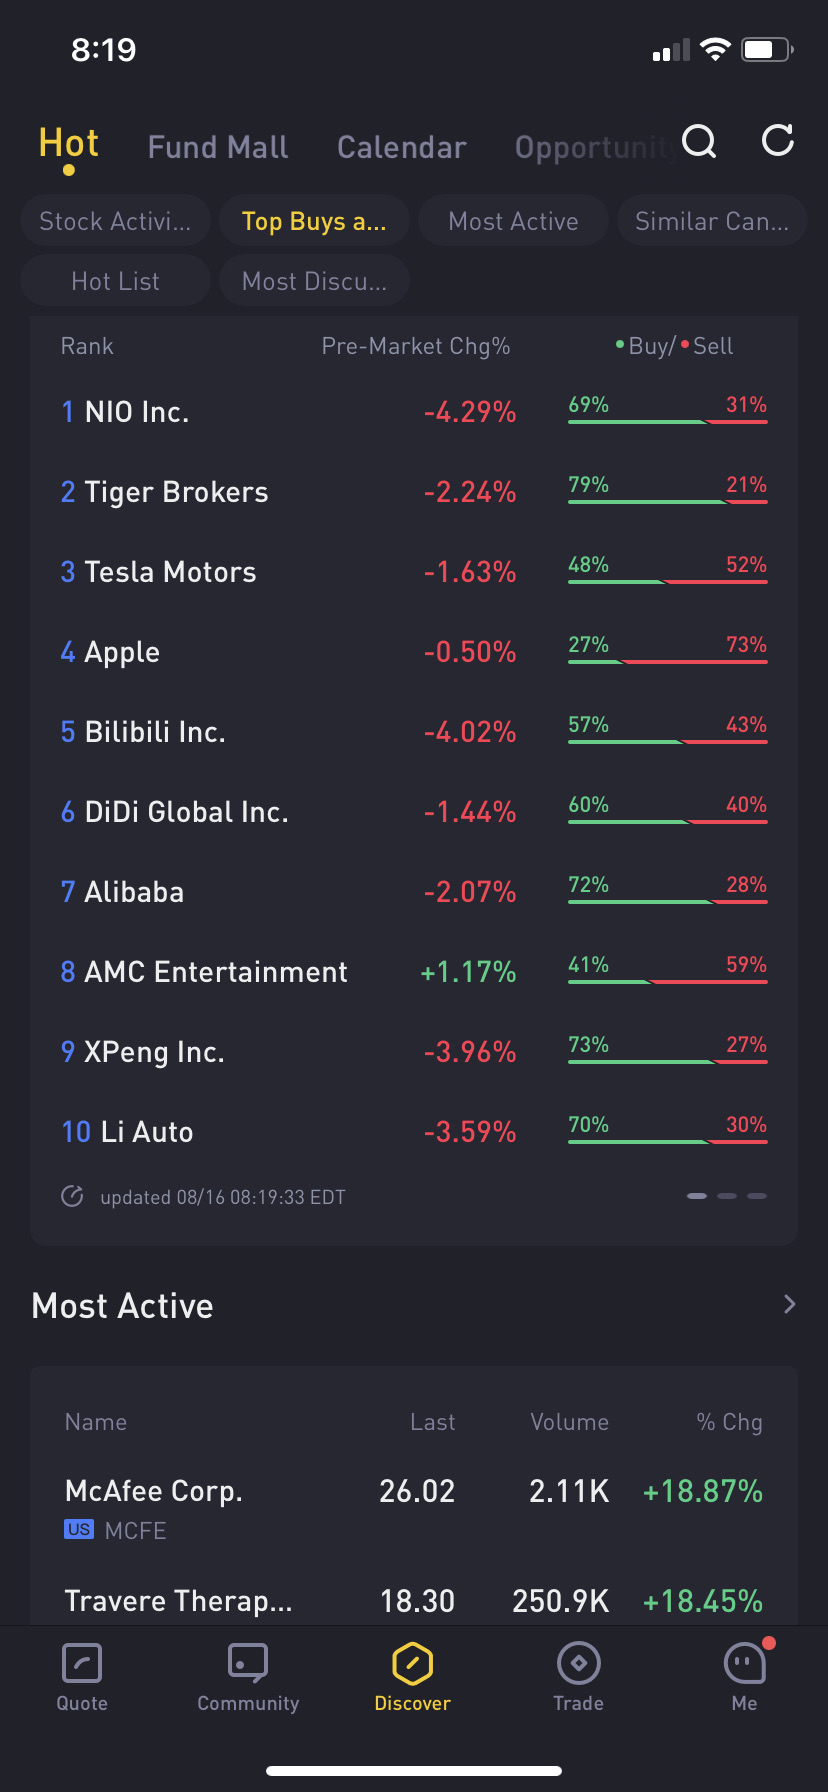828x1792 pixels.
Task: Switch to the Calendar tab
Action: (402, 147)
